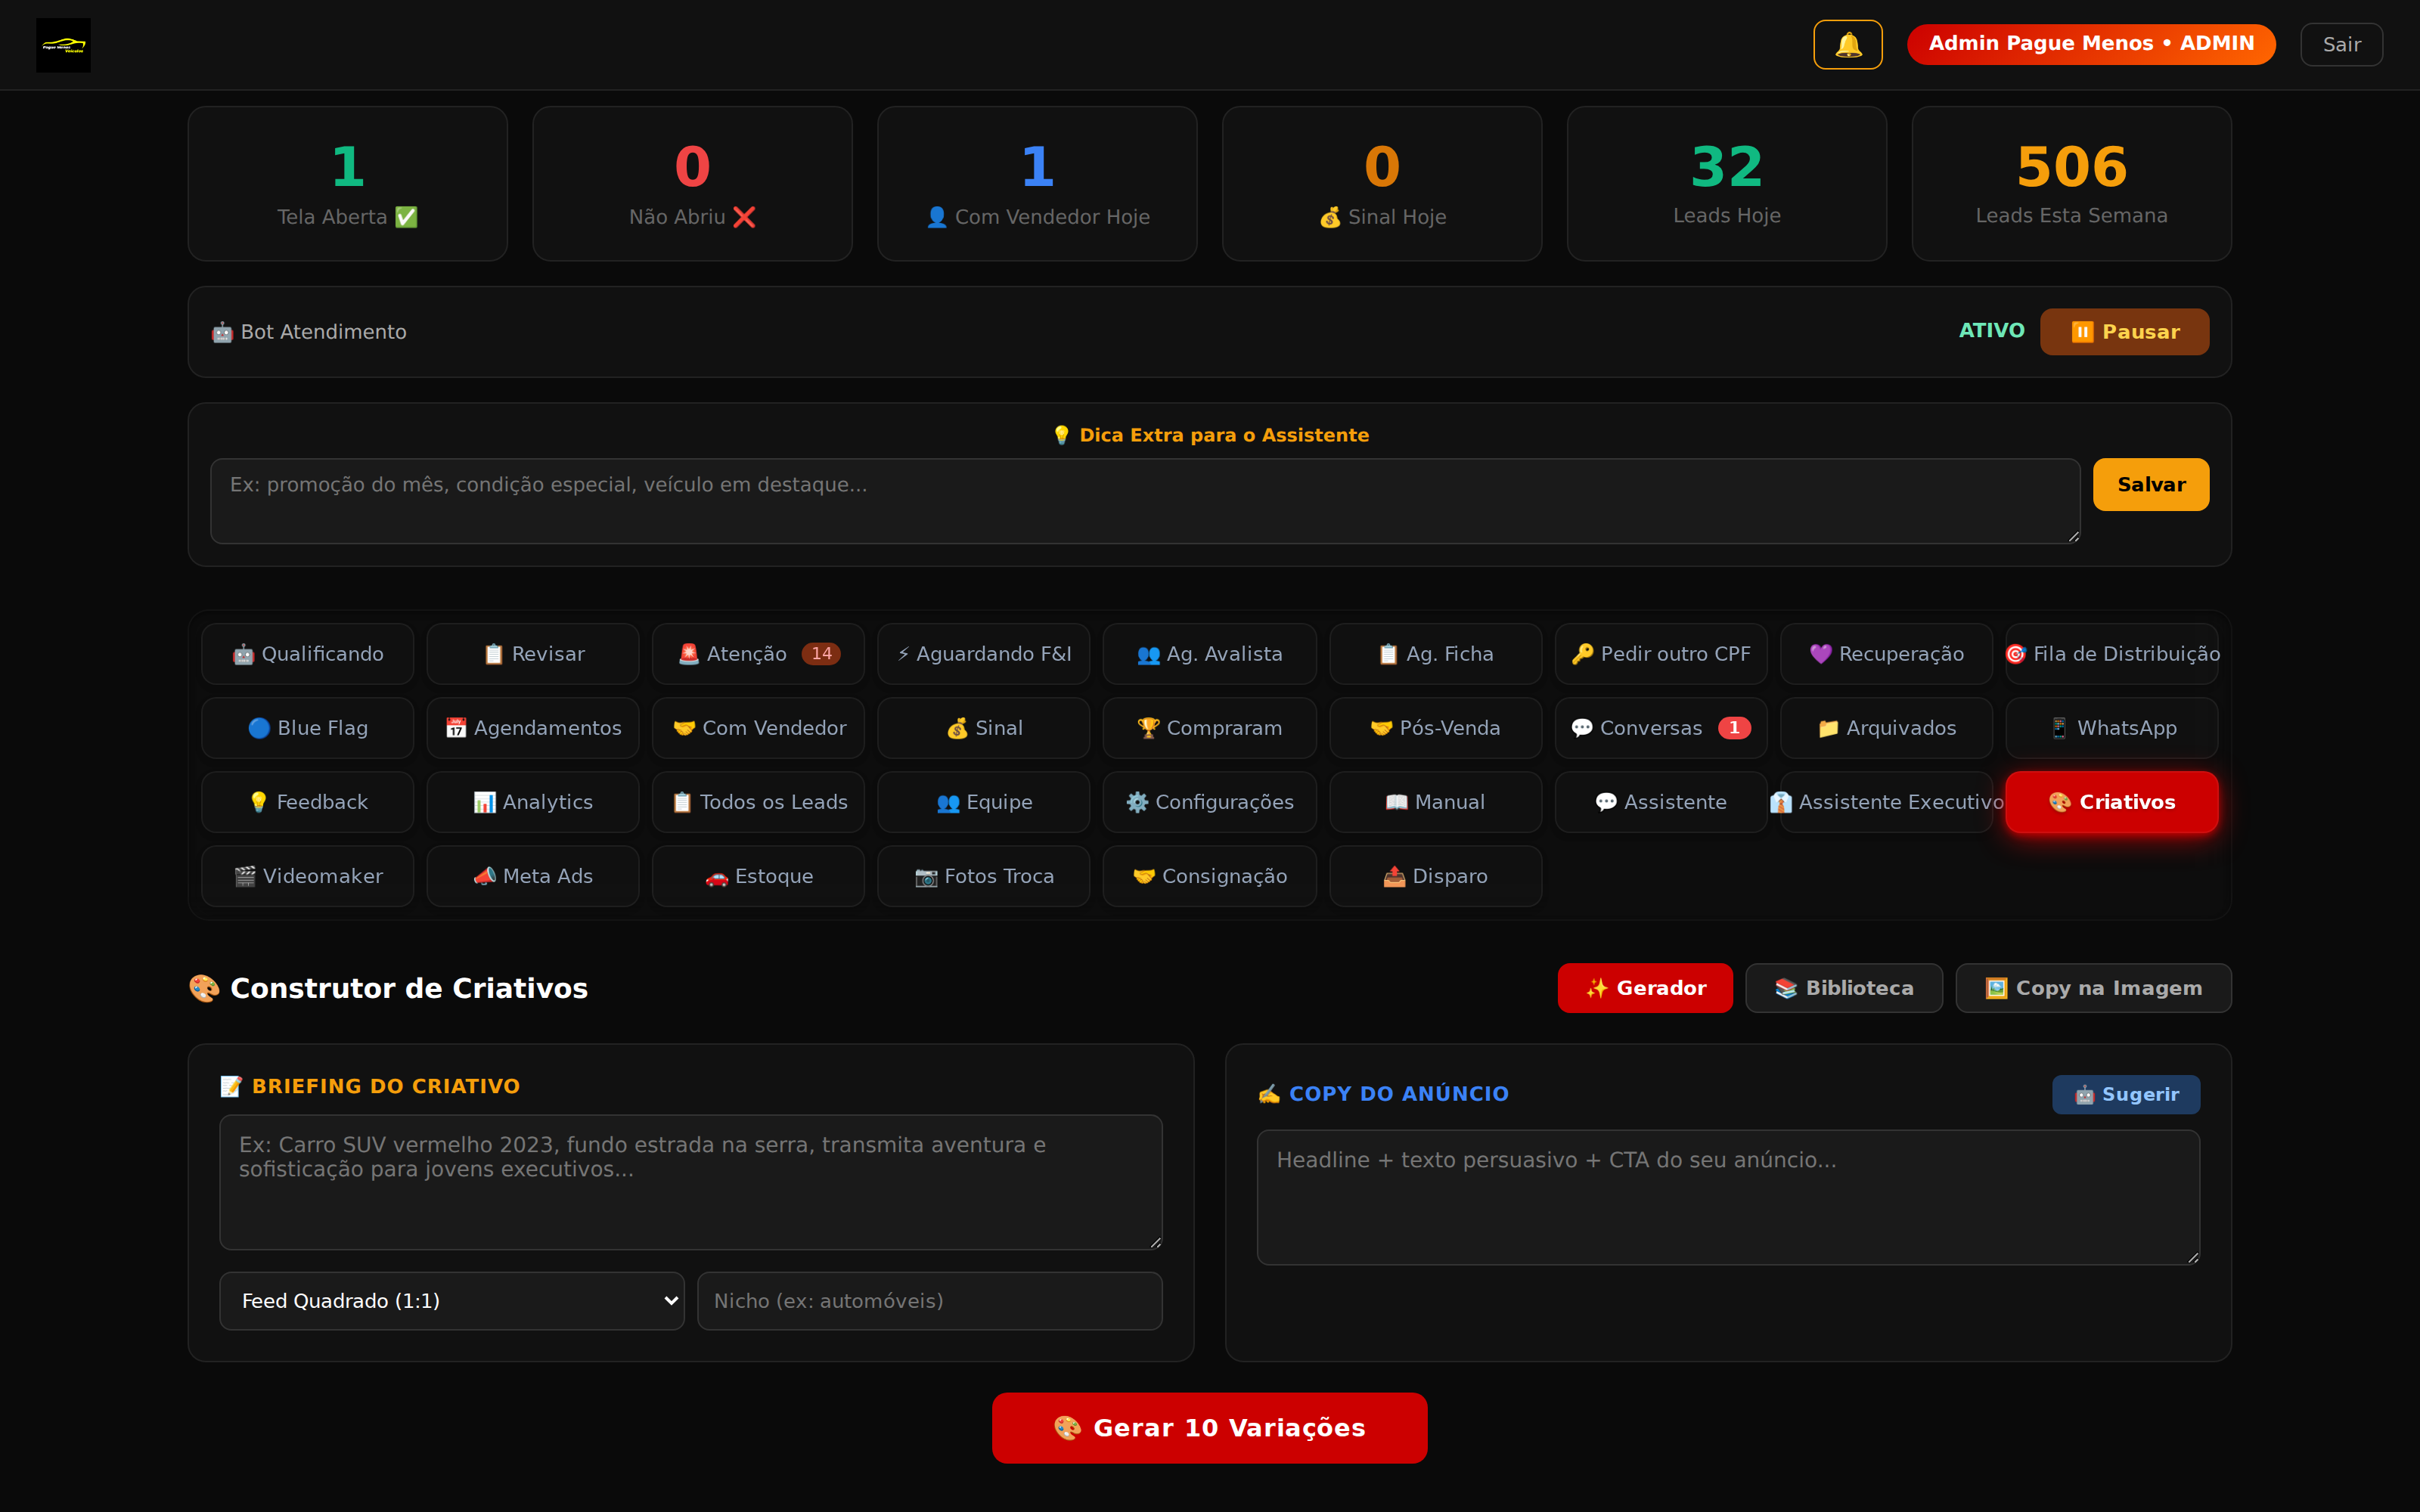This screenshot has width=2420, height=1512.
Task: Click the Leads Esta Semana 506 card
Action: pos(2072,184)
